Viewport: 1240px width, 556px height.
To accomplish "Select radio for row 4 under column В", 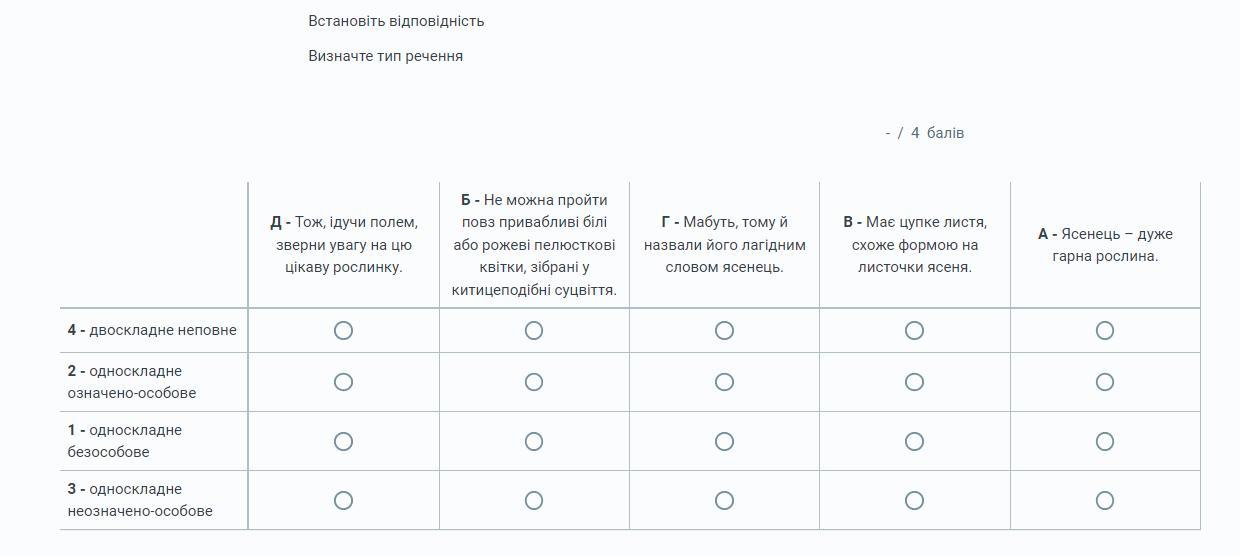I will click(x=914, y=330).
